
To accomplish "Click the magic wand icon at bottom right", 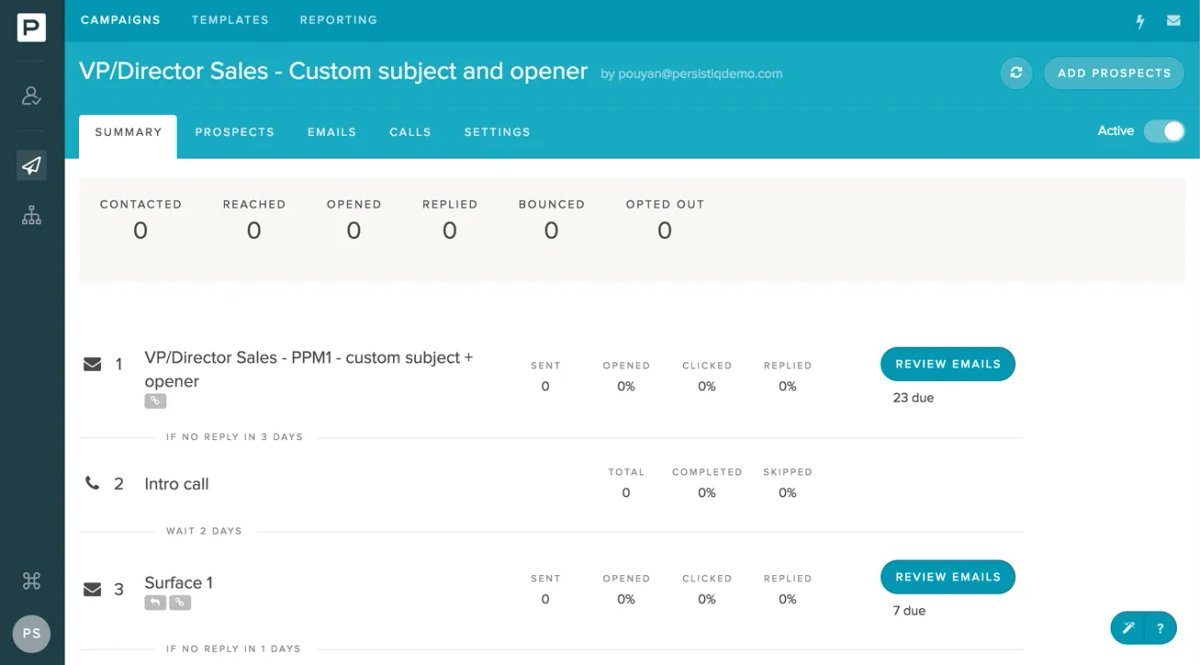I will pyautogui.click(x=1128, y=629).
